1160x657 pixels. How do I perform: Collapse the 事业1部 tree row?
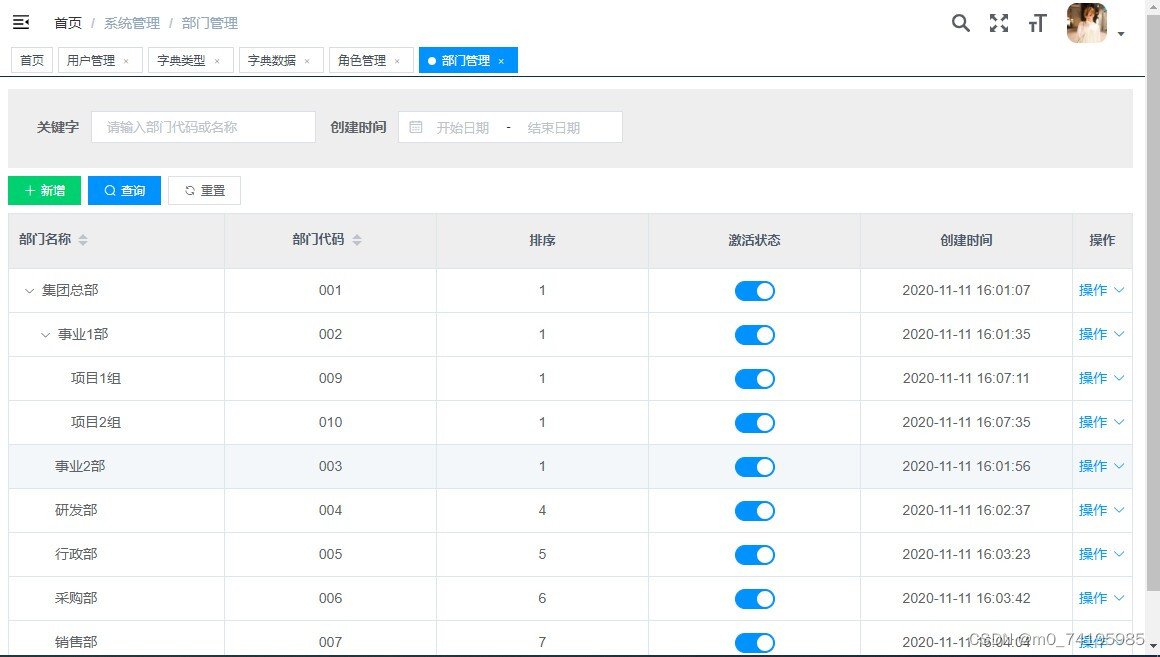tap(45, 334)
